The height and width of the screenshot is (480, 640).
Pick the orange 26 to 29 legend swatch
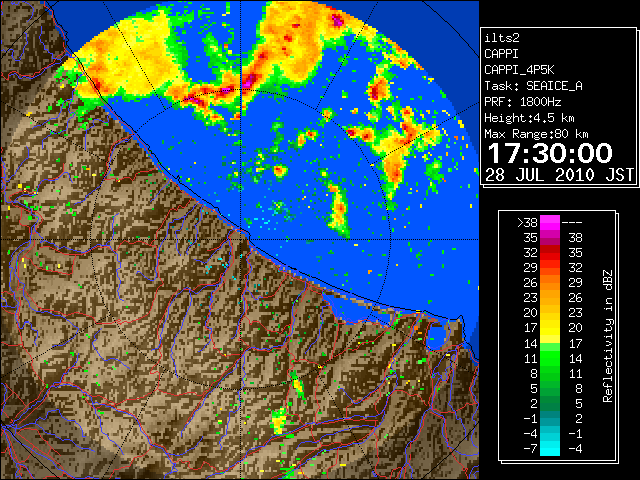point(550,282)
